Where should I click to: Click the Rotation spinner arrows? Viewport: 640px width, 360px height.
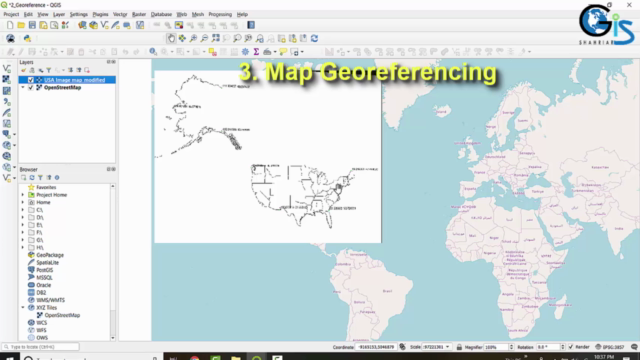(x=563, y=347)
